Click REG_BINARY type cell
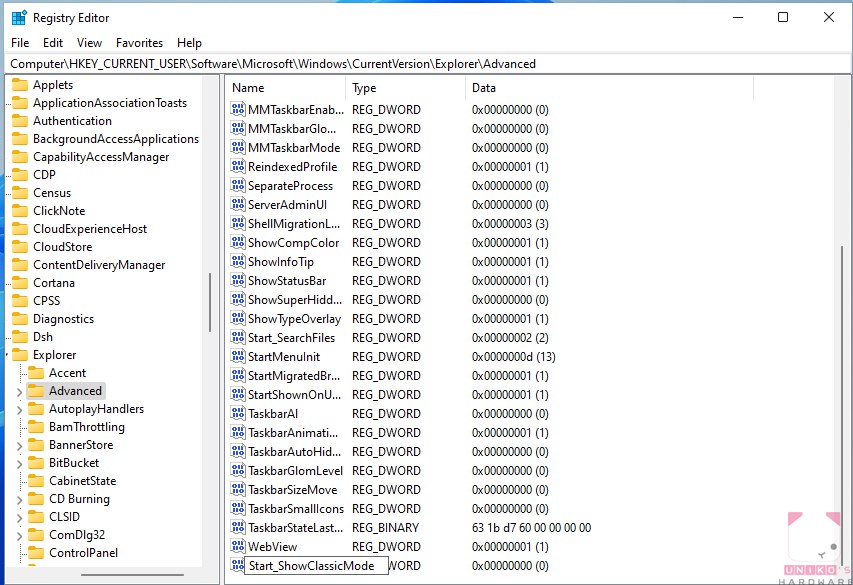 point(386,528)
